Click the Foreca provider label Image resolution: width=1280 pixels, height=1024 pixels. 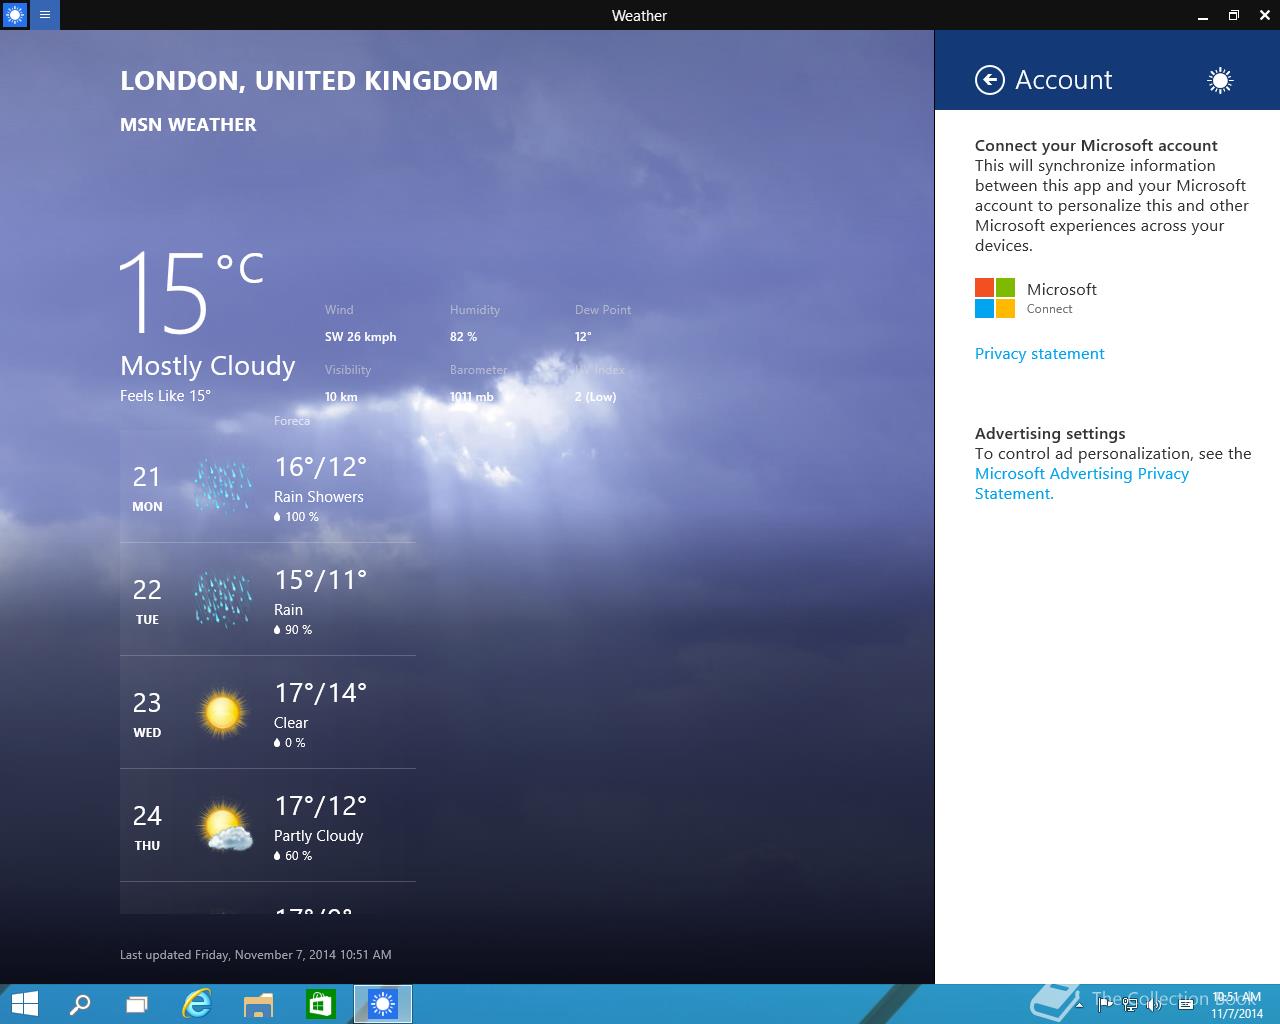292,421
